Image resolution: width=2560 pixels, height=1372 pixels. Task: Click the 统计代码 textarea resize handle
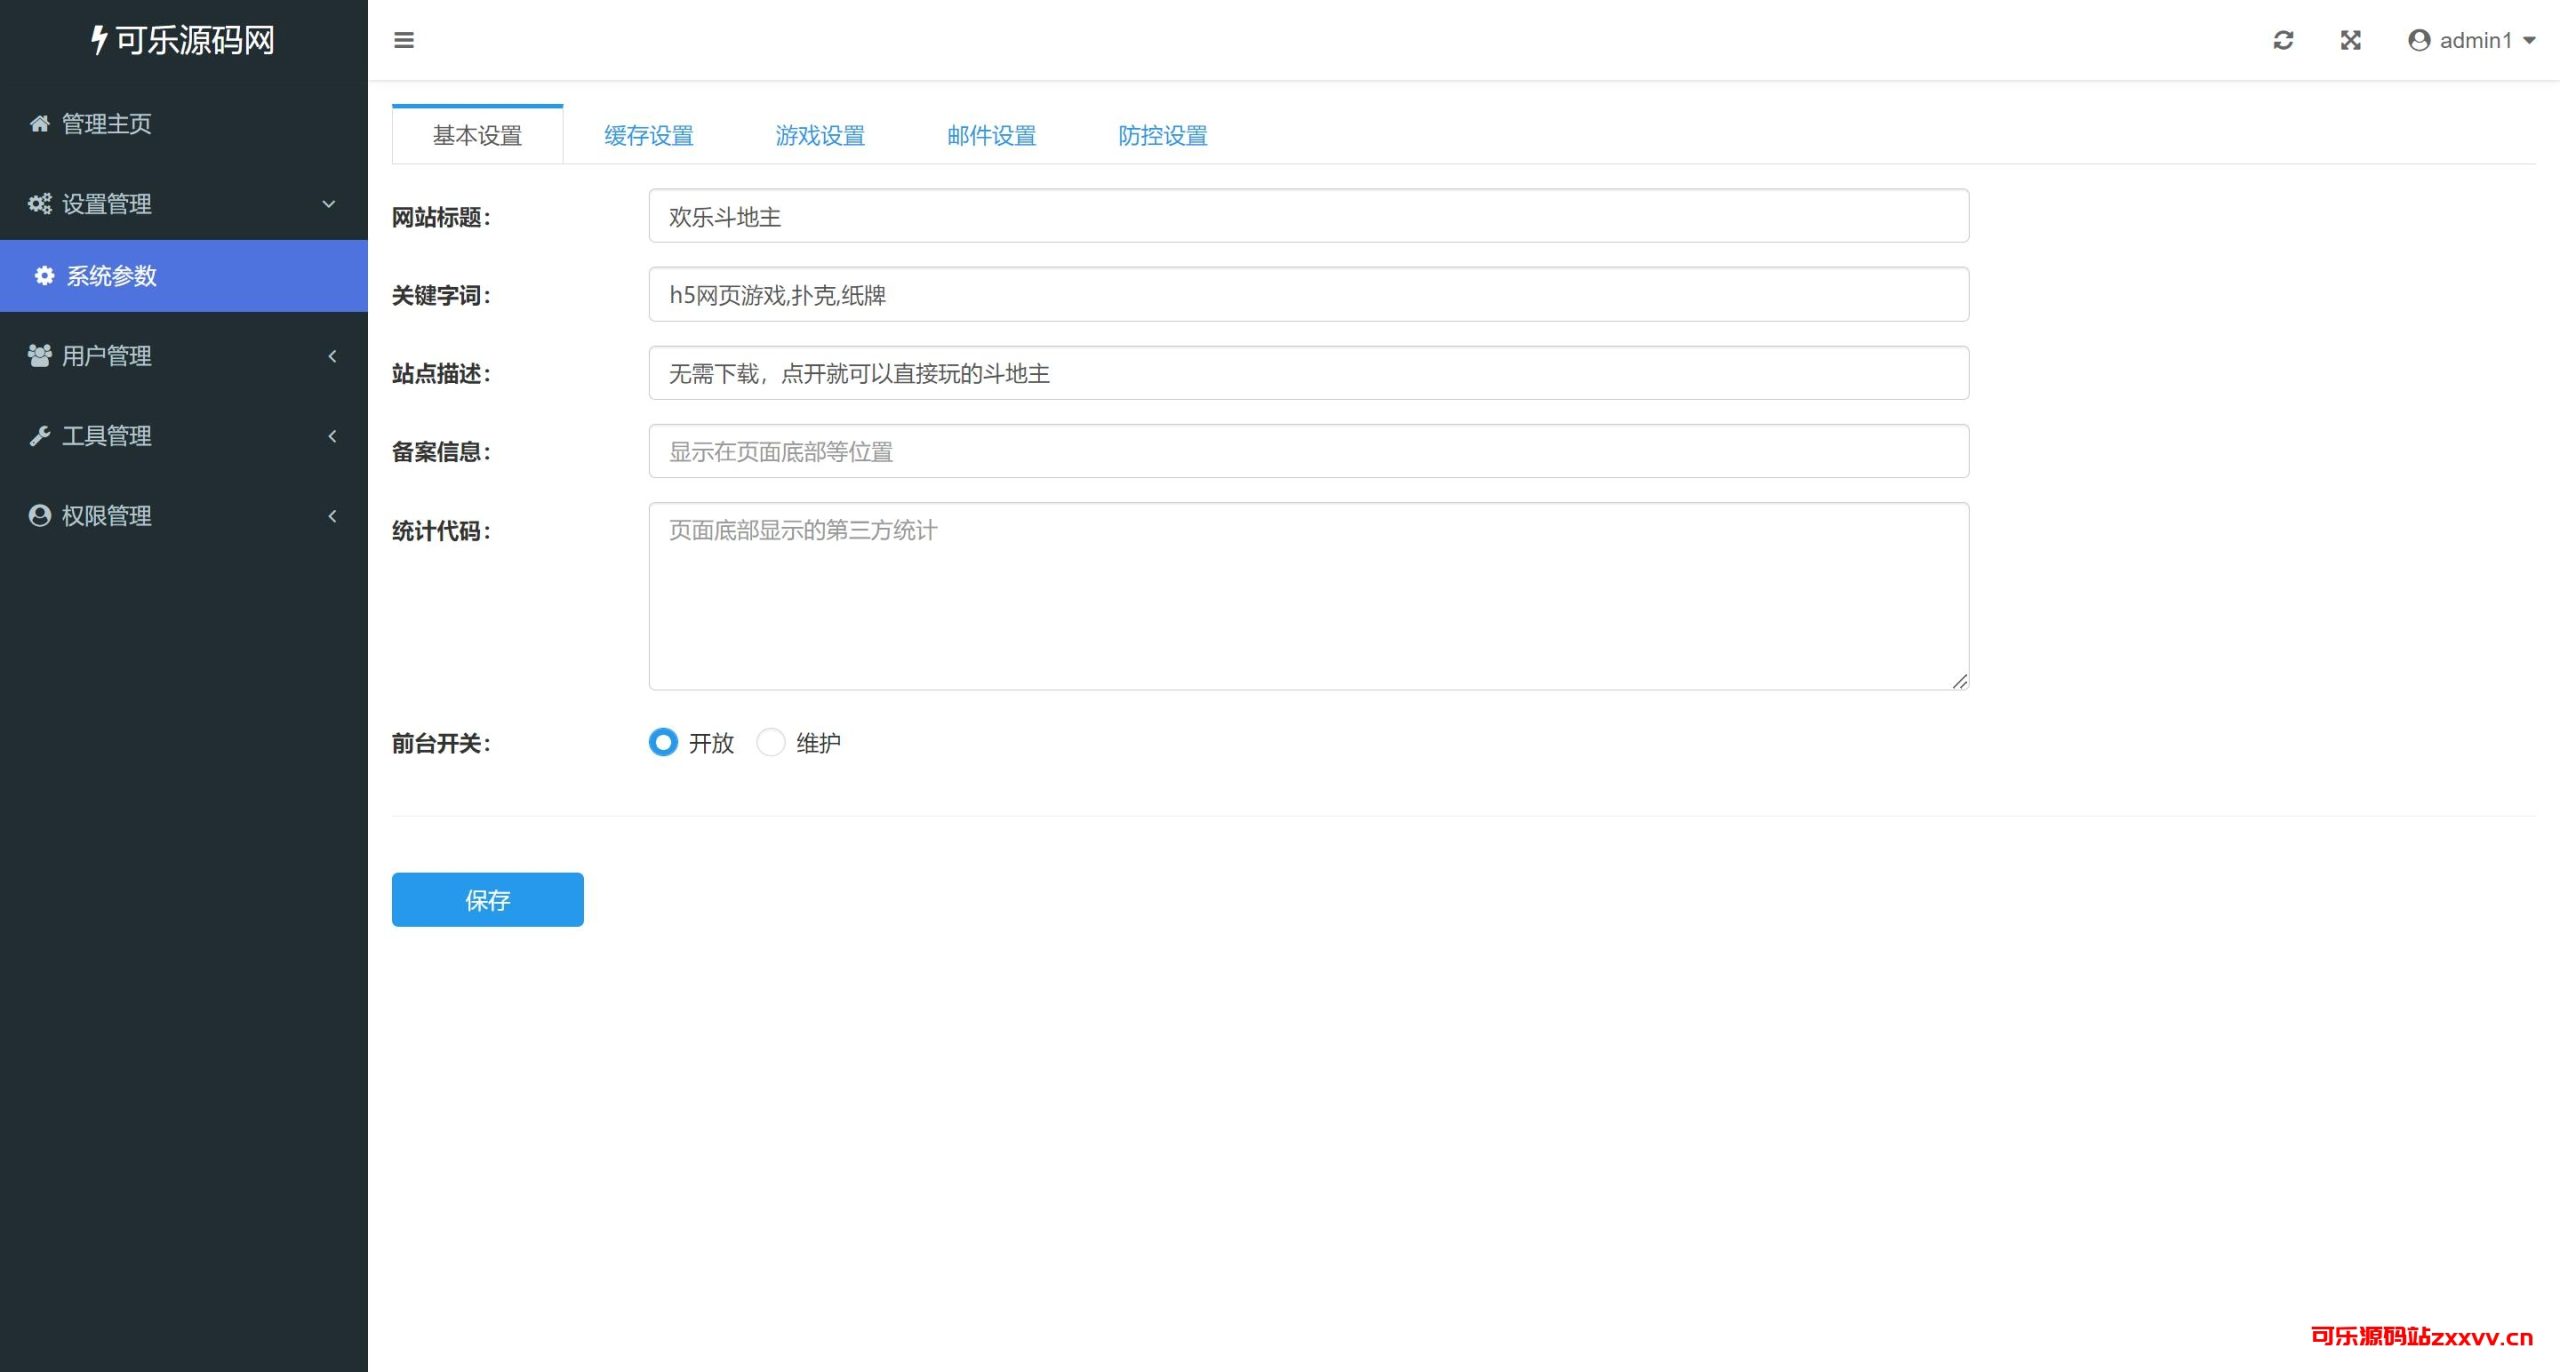[1959, 681]
